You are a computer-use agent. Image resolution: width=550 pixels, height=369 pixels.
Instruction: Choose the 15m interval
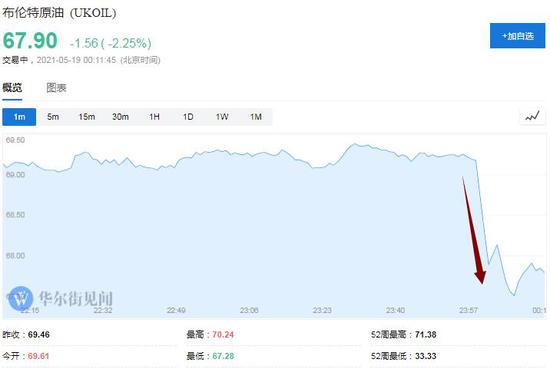[x=87, y=117]
